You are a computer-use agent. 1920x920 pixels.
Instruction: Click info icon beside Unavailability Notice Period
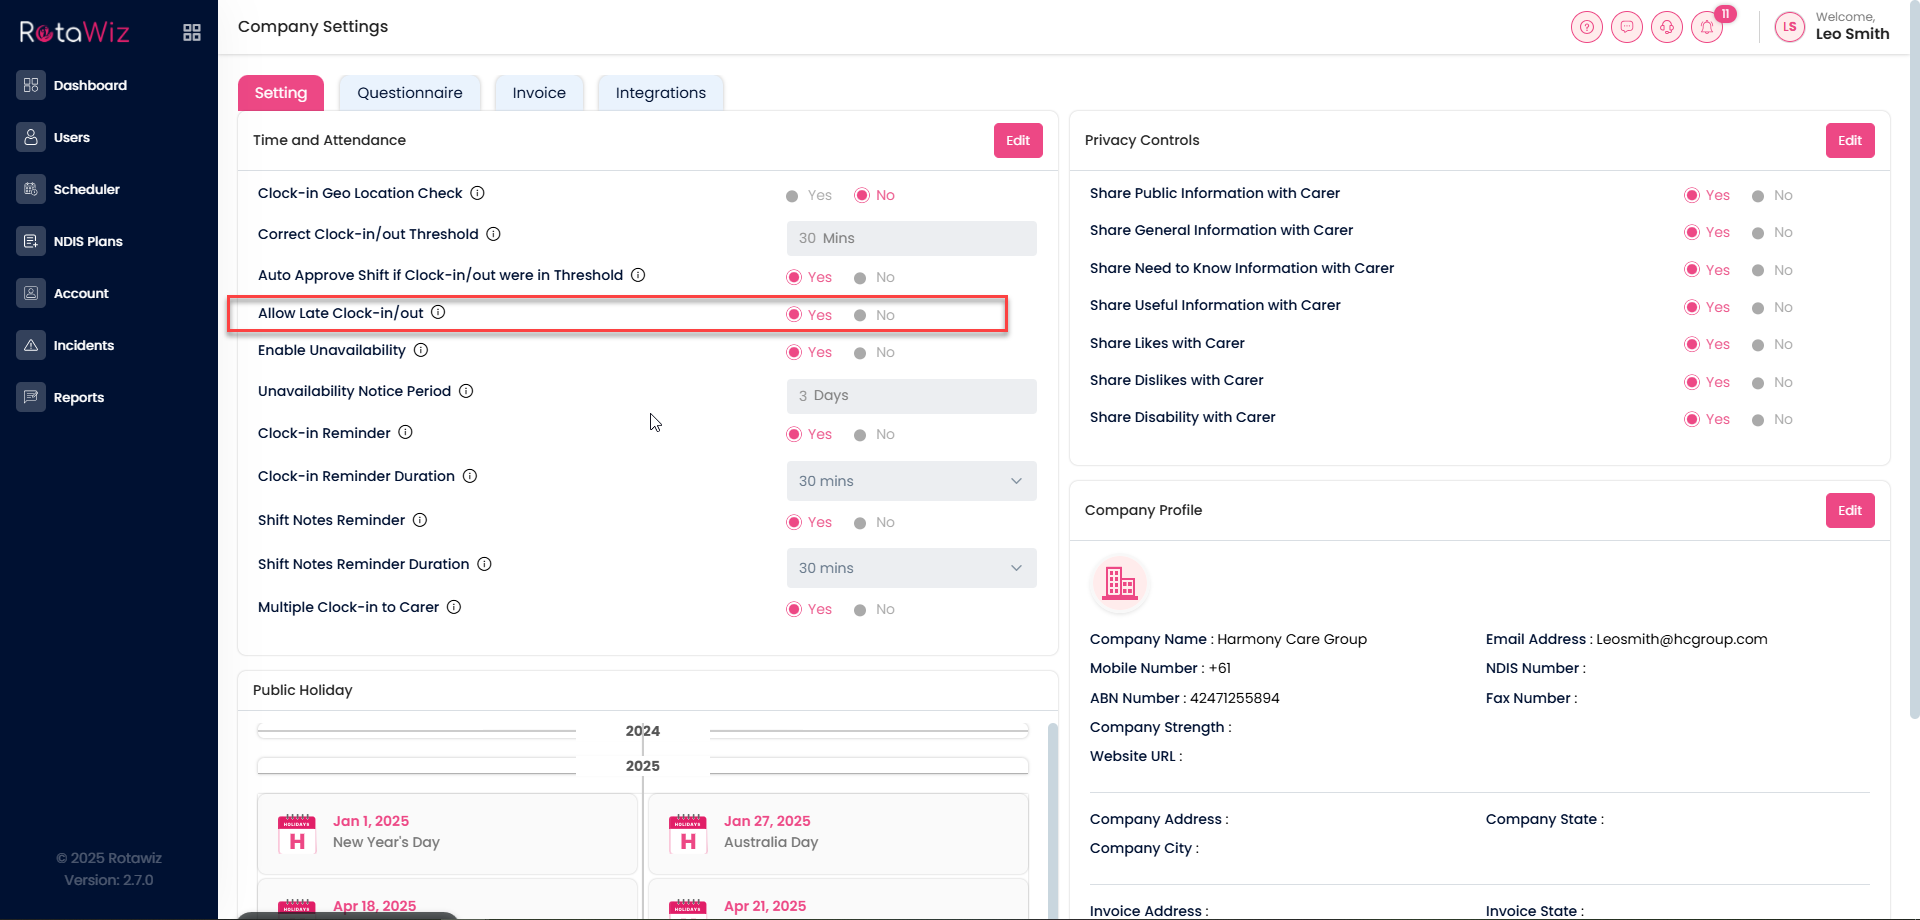(x=466, y=391)
